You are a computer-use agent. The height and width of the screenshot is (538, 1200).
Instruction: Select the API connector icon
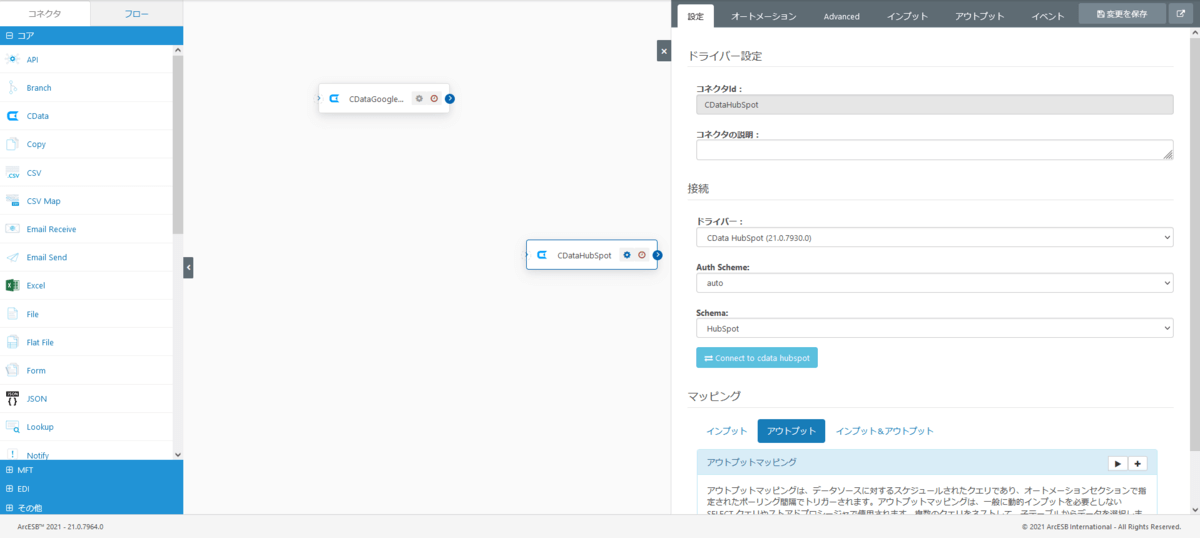[13, 60]
